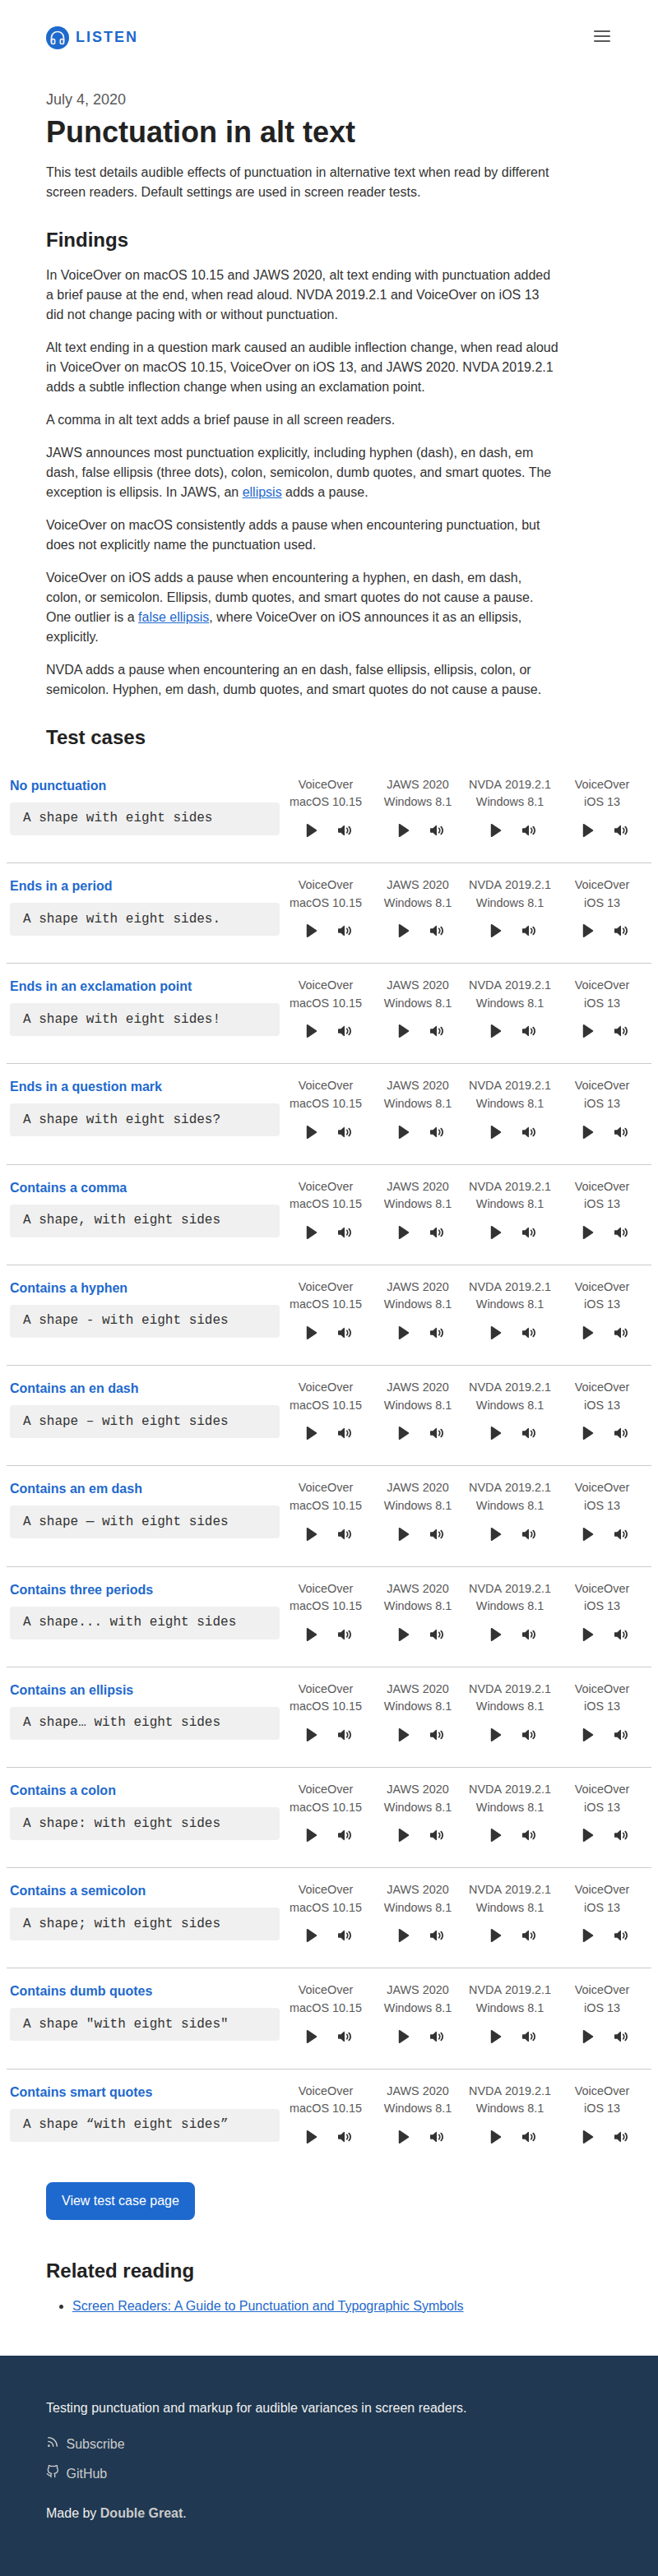
Task: Mute NVDA audio for Contains an em dash
Action: click(529, 1534)
